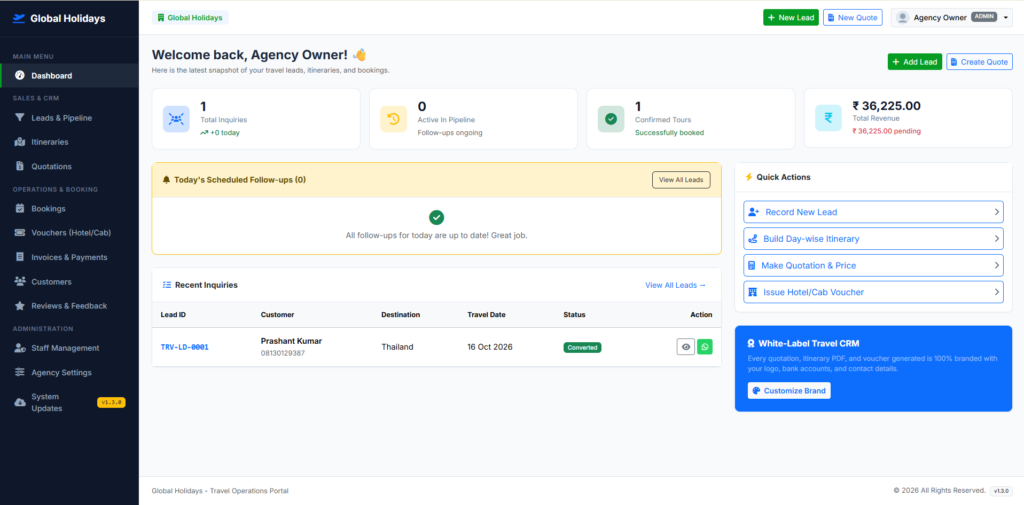
Task: Click the green Add Lead button
Action: click(914, 61)
